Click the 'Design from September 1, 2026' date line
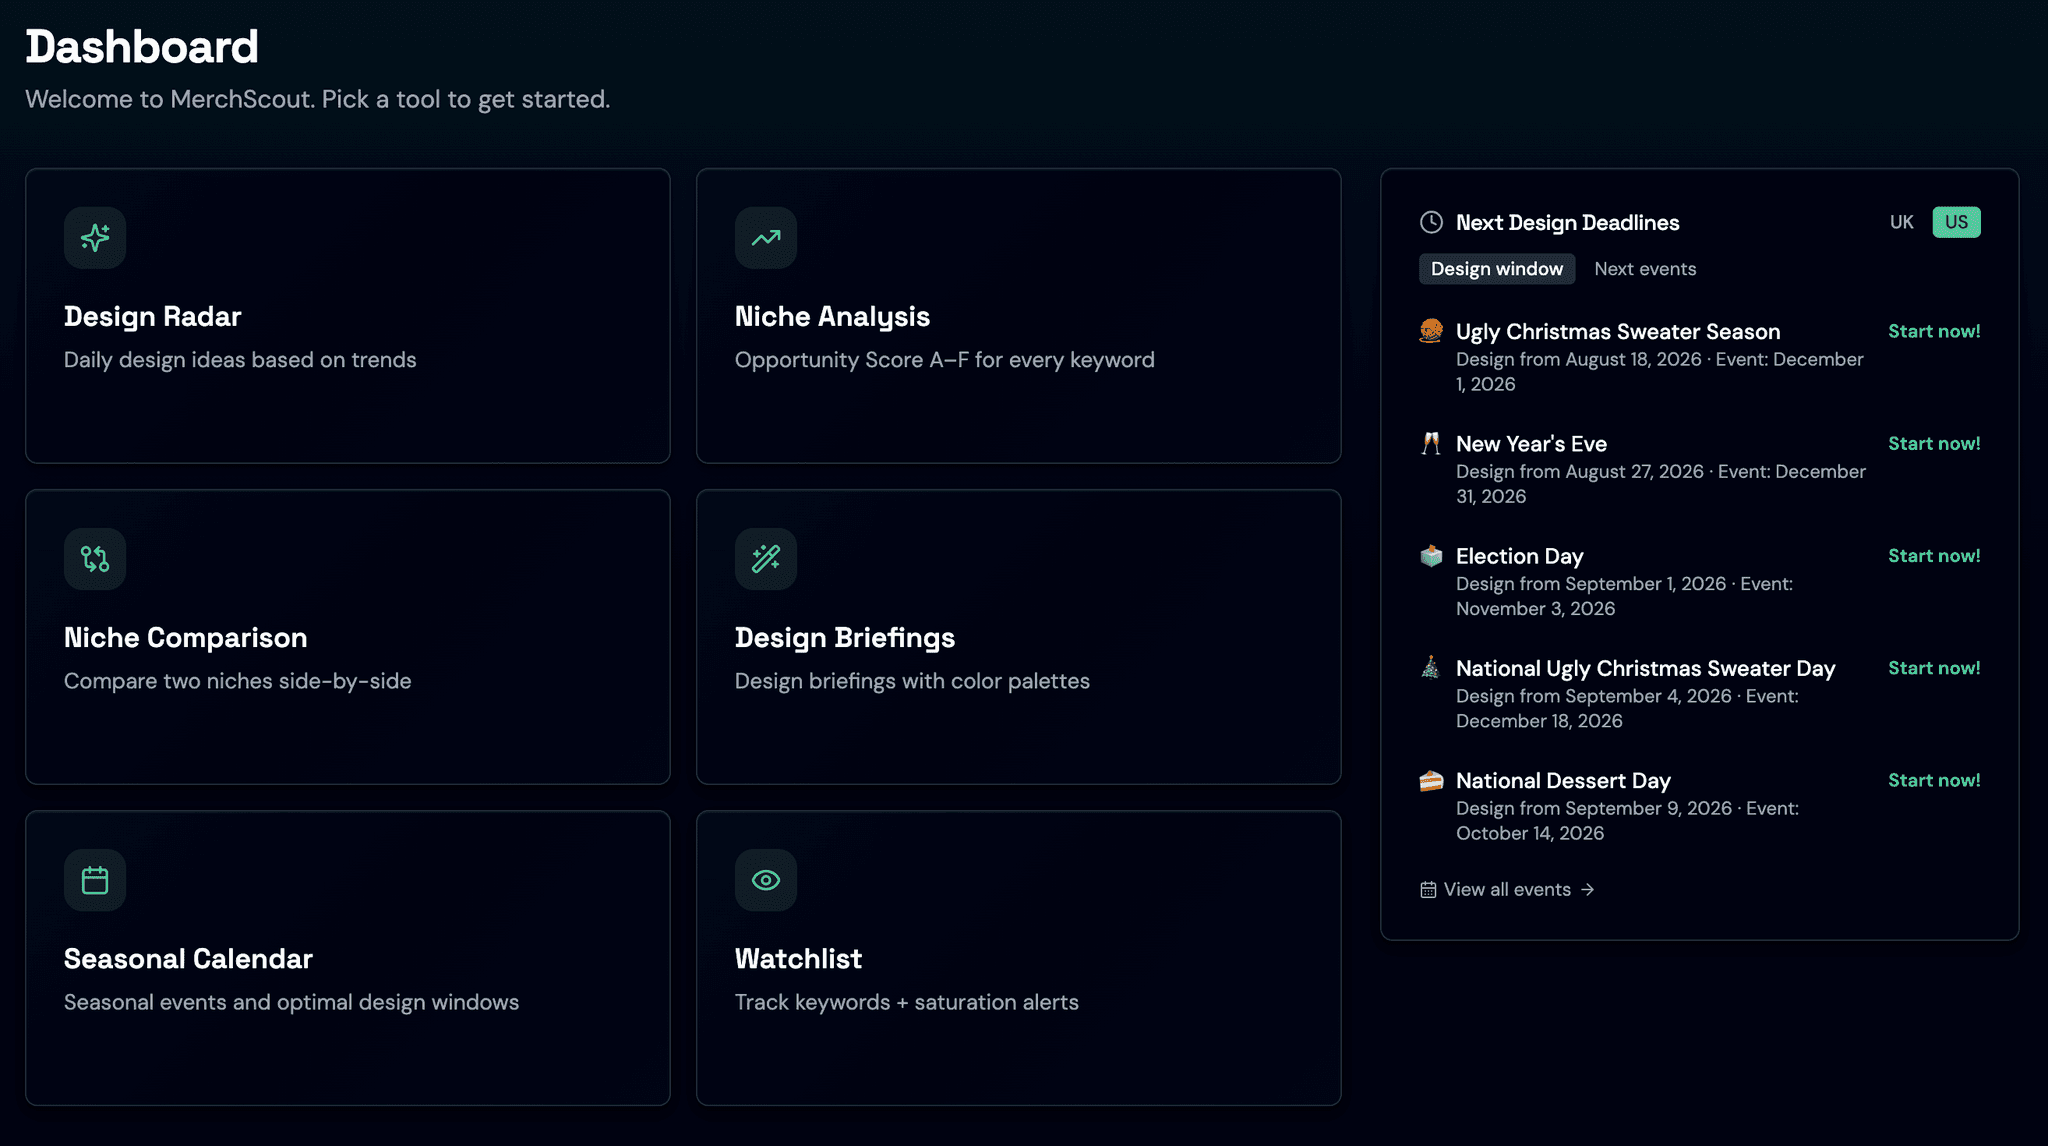The image size is (2048, 1146). coord(1624,596)
